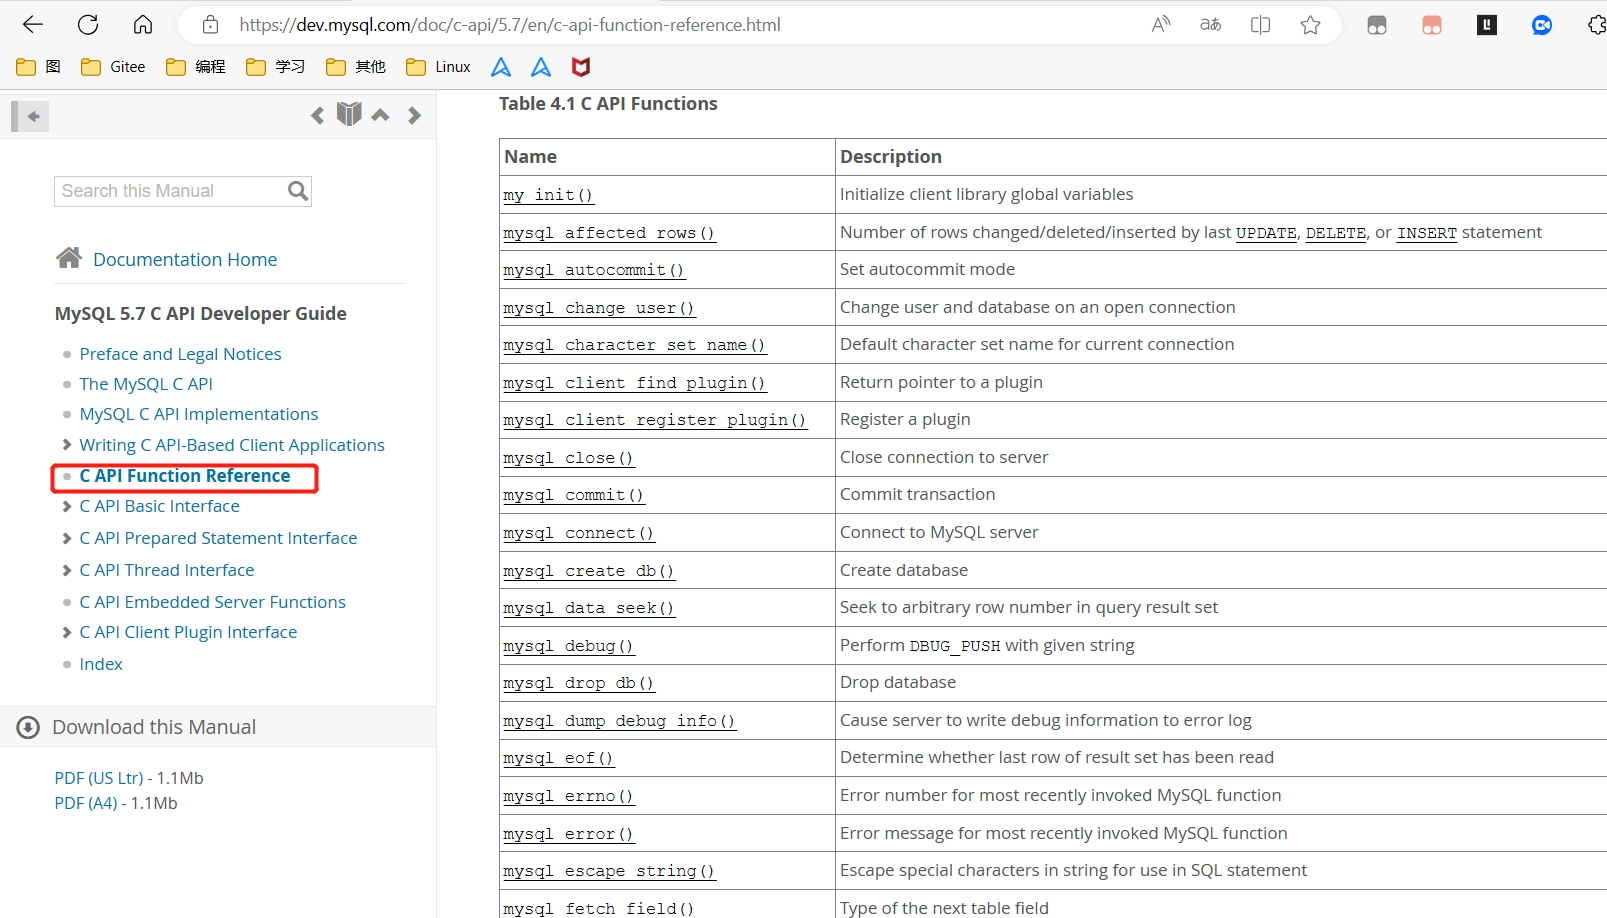The image size is (1607, 918).
Task: Open C API Embedded Server Functions
Action: click(x=212, y=602)
